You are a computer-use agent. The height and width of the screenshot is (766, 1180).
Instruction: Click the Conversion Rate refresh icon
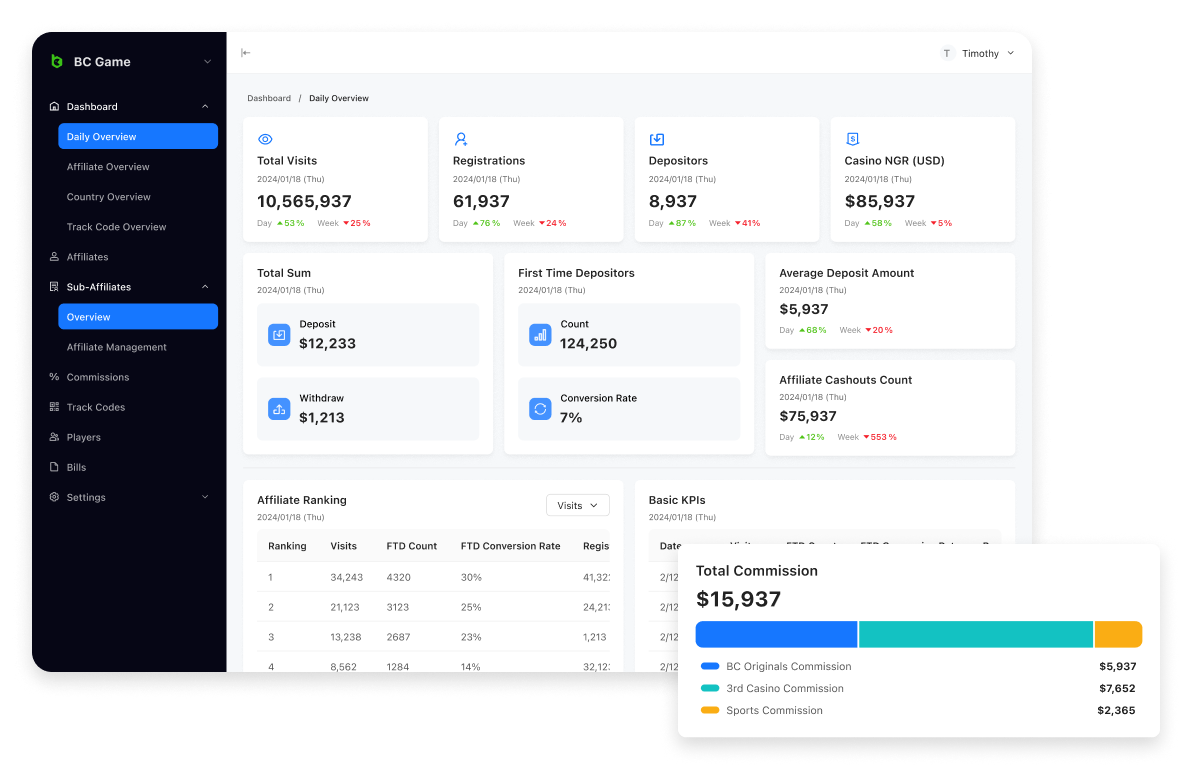click(540, 409)
